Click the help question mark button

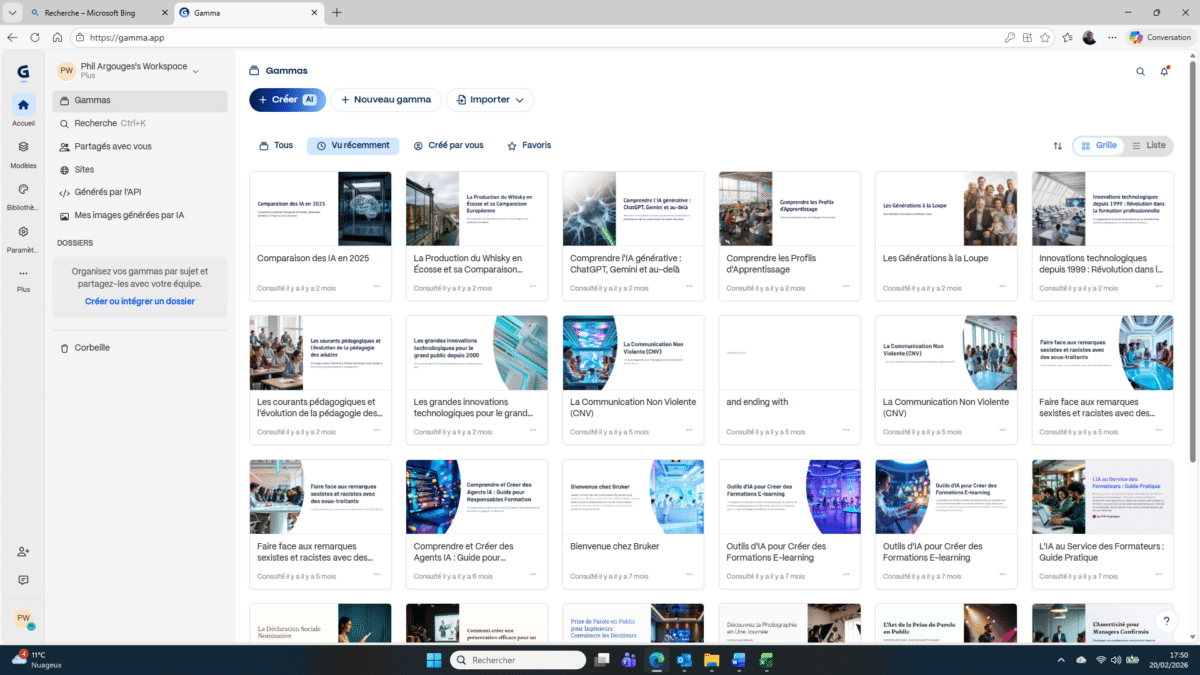1165,621
